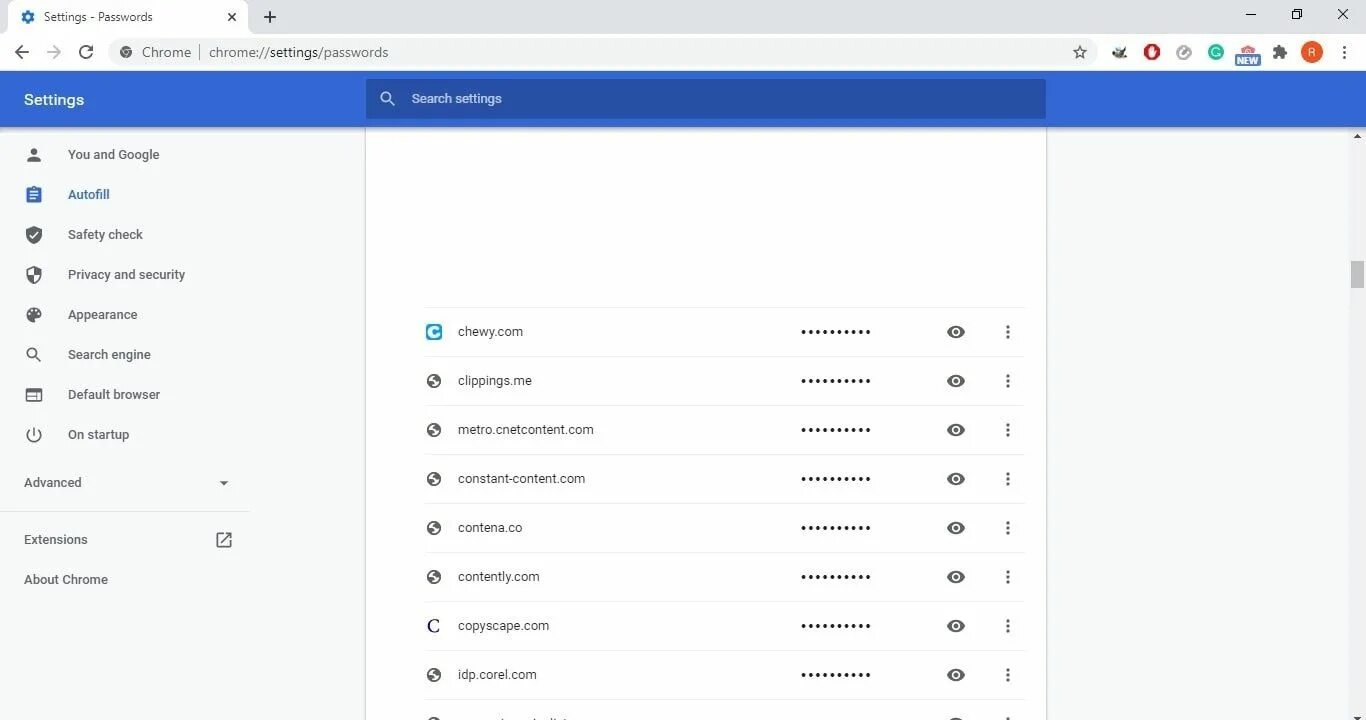The width and height of the screenshot is (1366, 720).
Task: Open the metro.cnetcontent.com site link
Action: [x=526, y=430]
